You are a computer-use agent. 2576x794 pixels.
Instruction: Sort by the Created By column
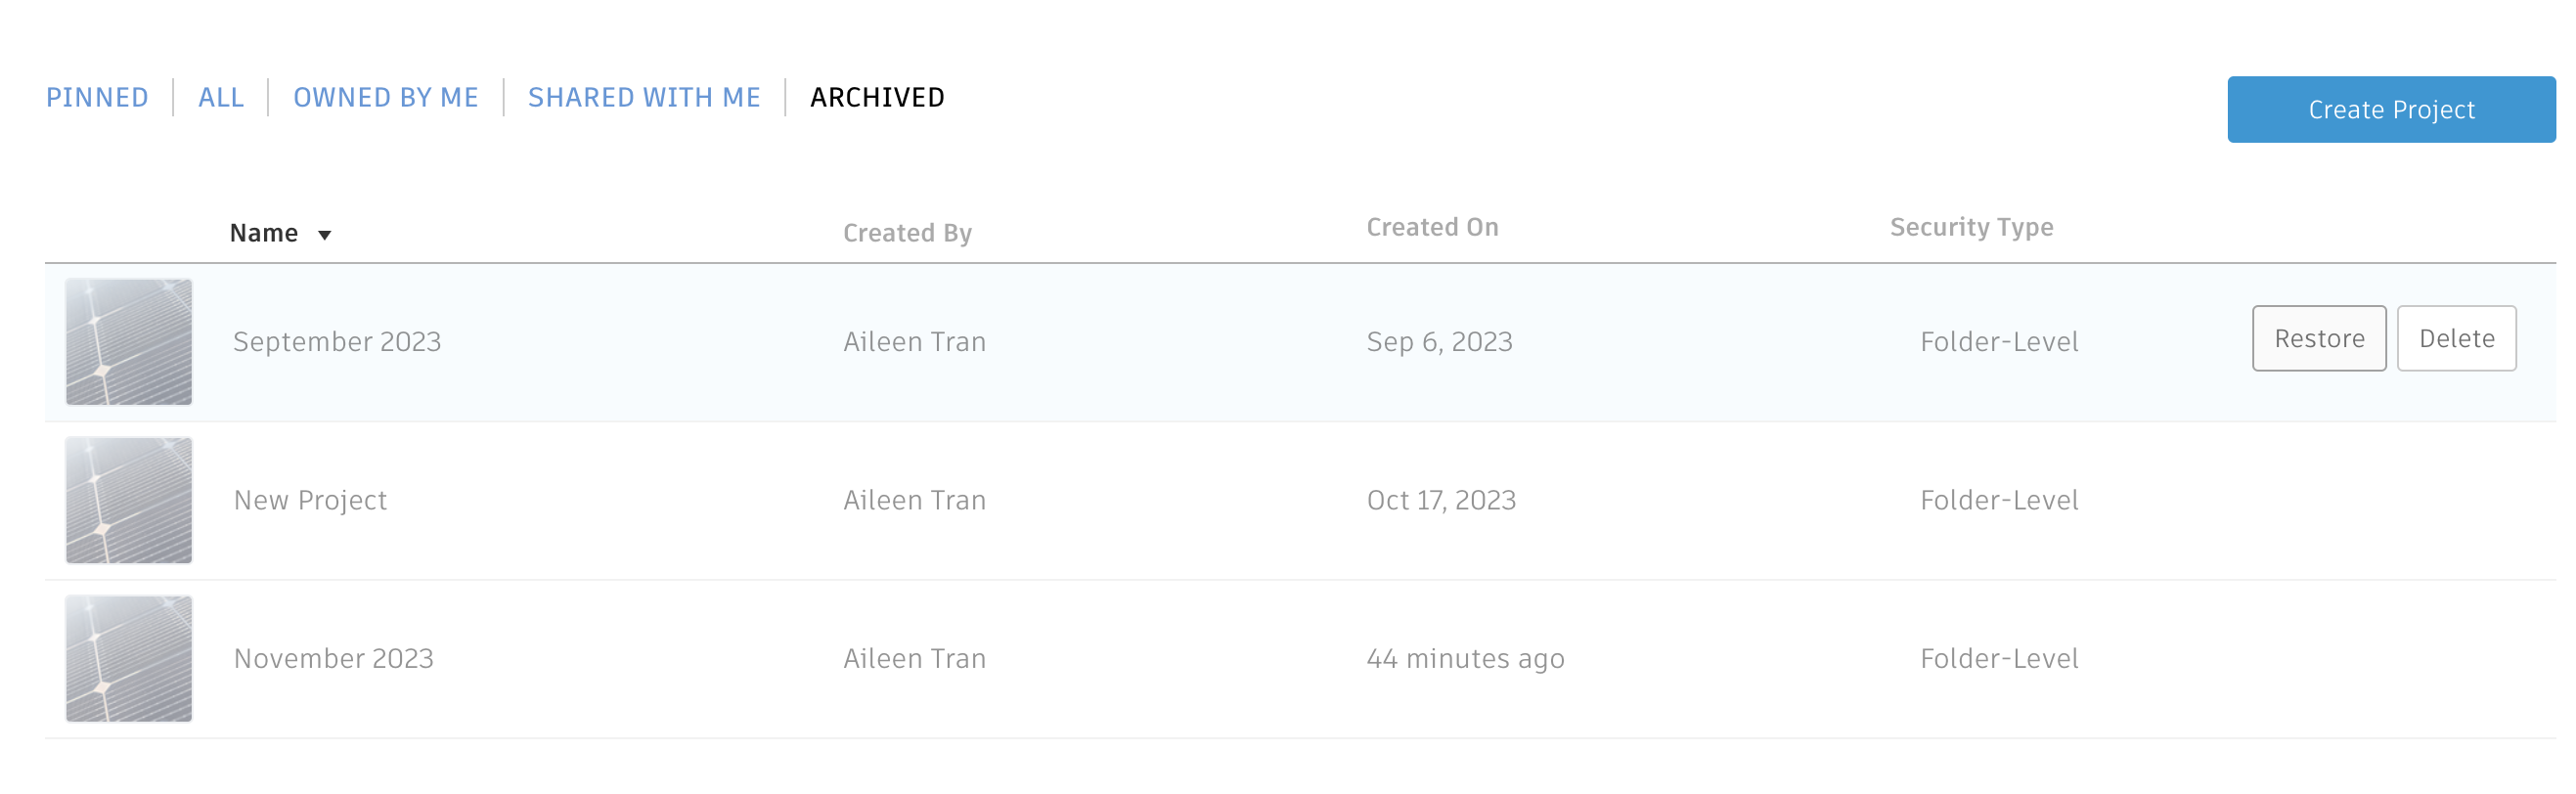pos(907,233)
